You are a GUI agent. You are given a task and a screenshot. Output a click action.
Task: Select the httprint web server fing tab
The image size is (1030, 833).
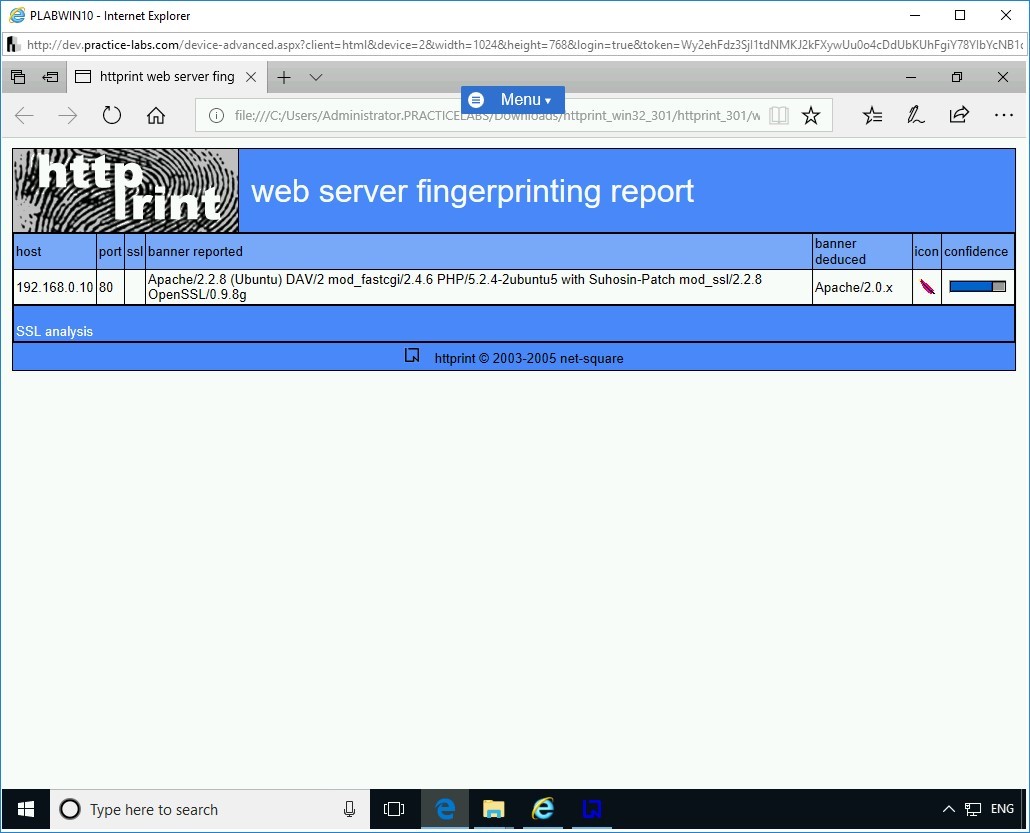pyautogui.click(x=165, y=76)
